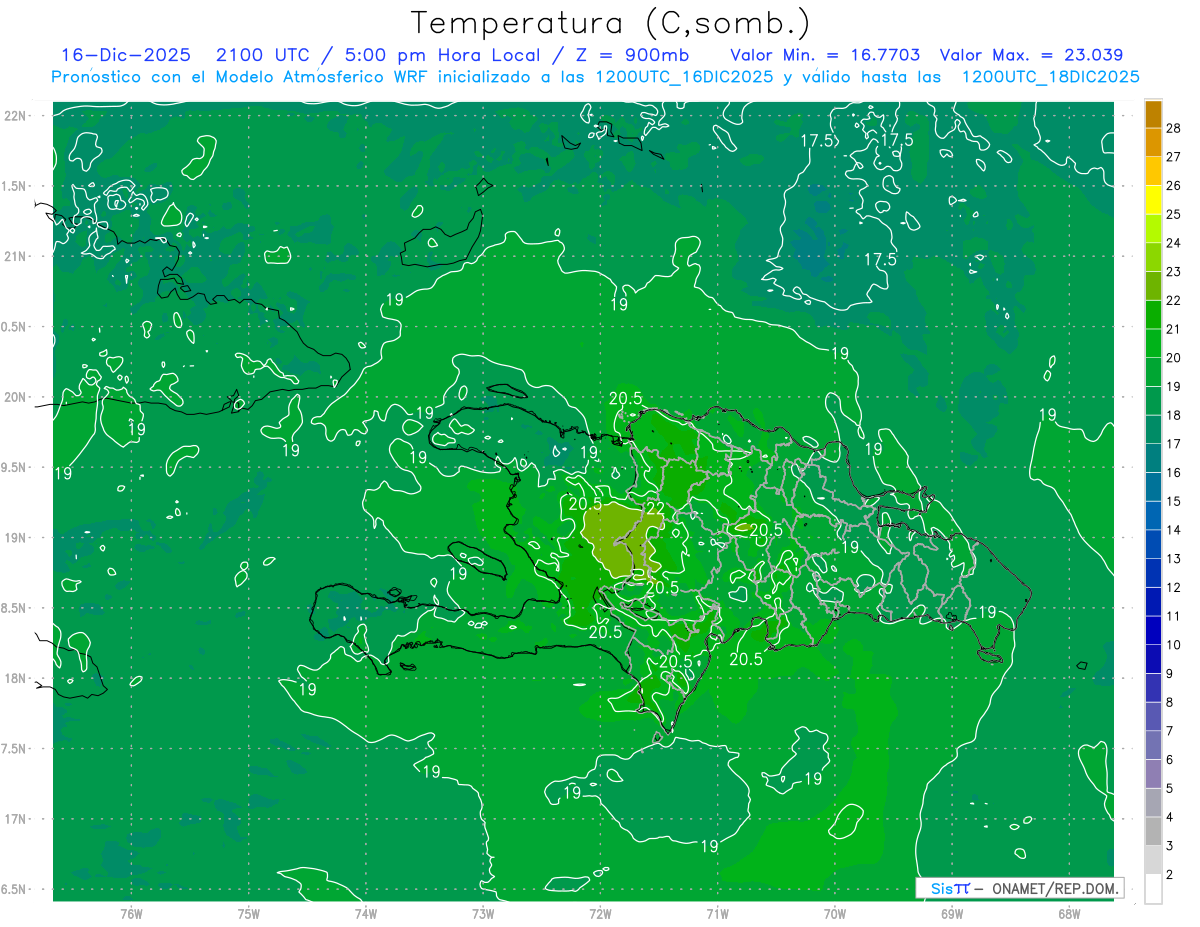Click the 17N latitude axis label
The width and height of the screenshot is (1200, 927).
(x=16, y=819)
